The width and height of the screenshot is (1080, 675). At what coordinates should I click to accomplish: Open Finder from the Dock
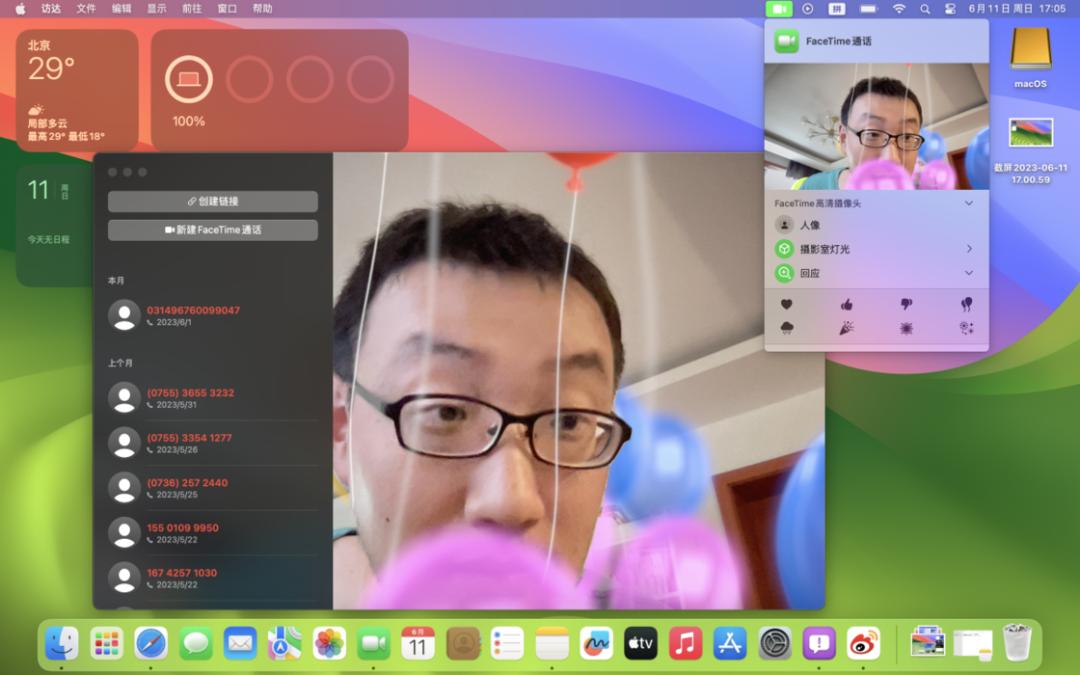[61, 644]
